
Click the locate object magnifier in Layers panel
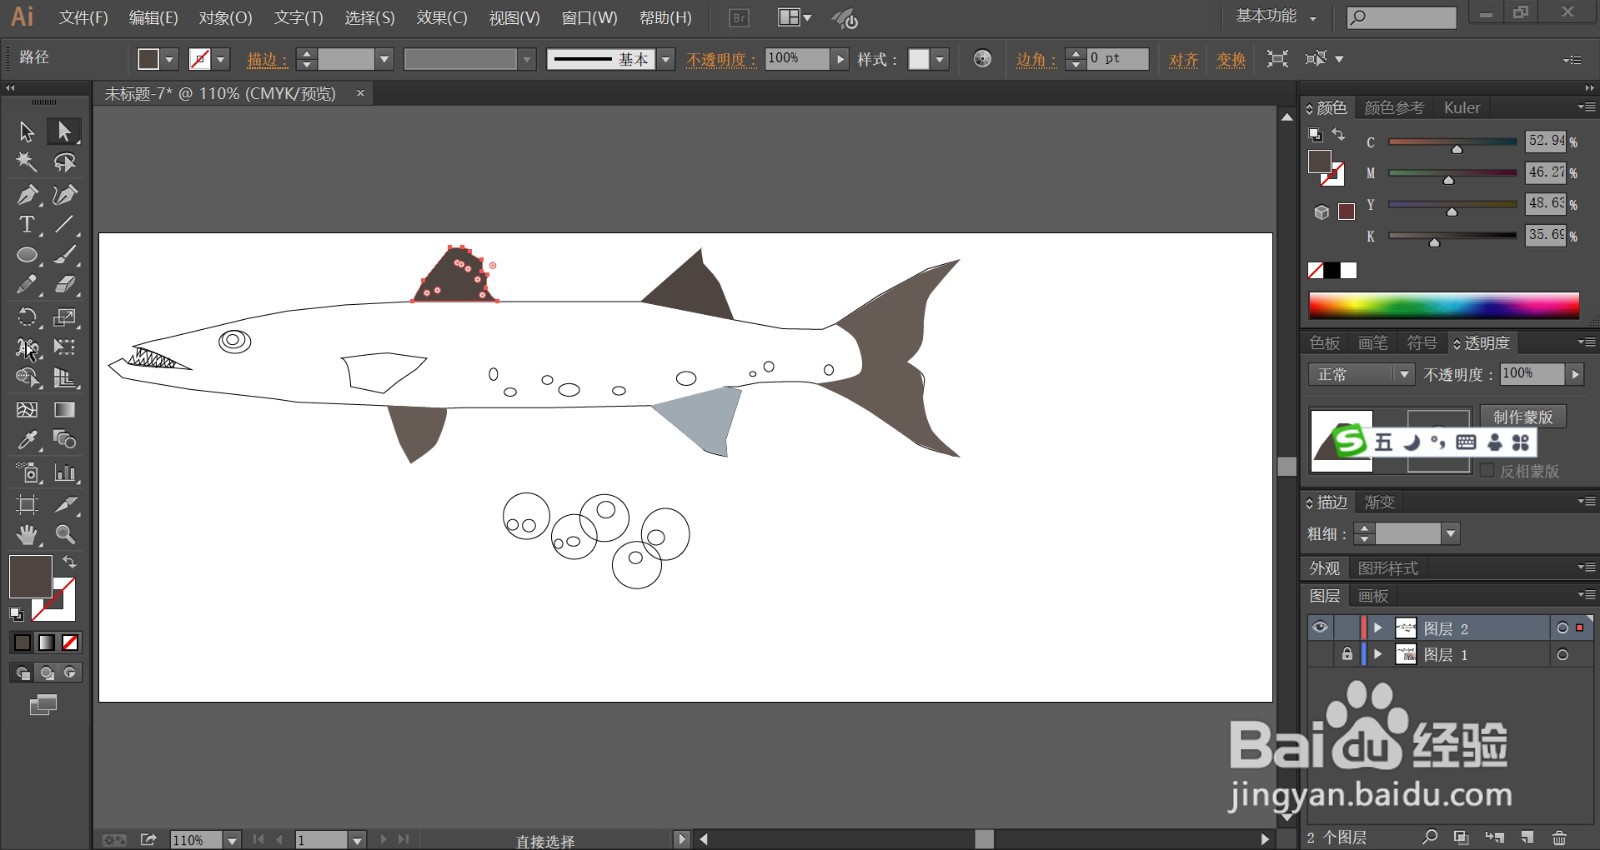1430,837
